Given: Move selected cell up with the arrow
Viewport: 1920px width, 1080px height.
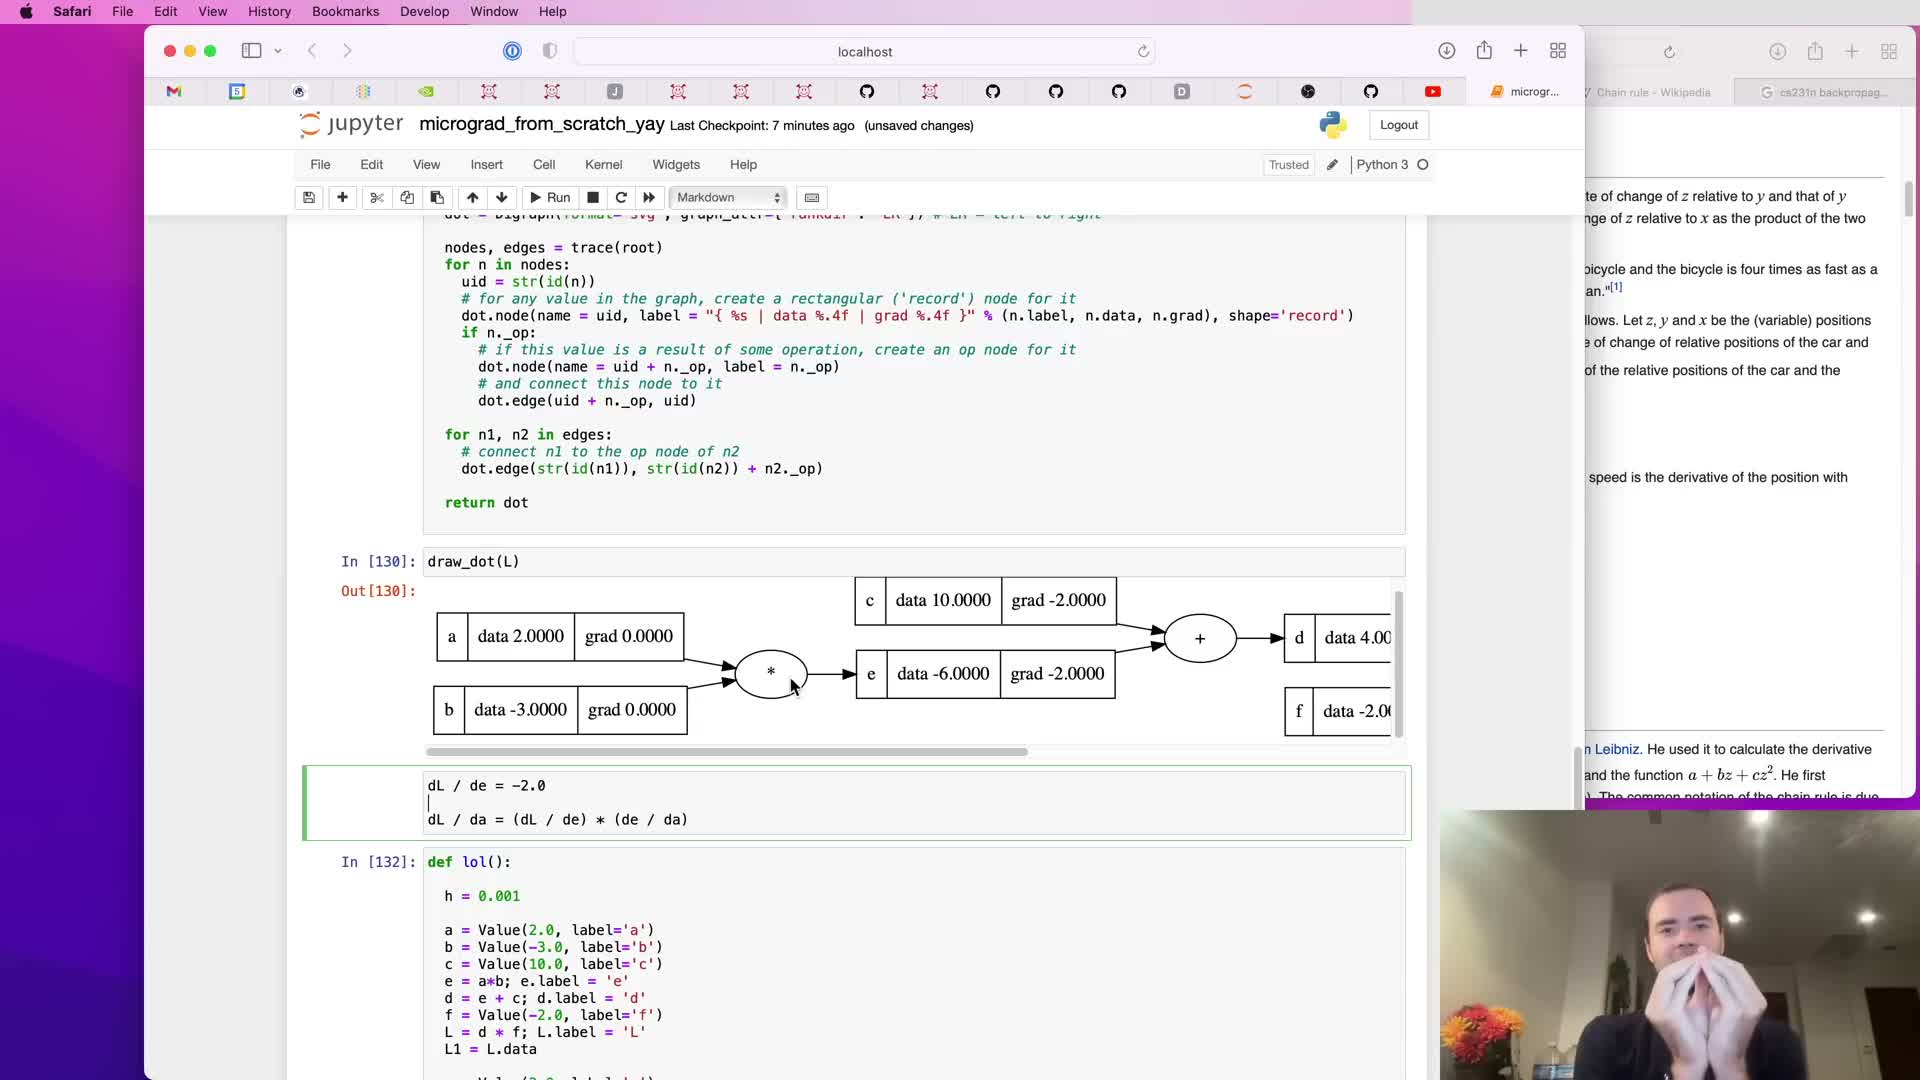Looking at the screenshot, I should (472, 197).
